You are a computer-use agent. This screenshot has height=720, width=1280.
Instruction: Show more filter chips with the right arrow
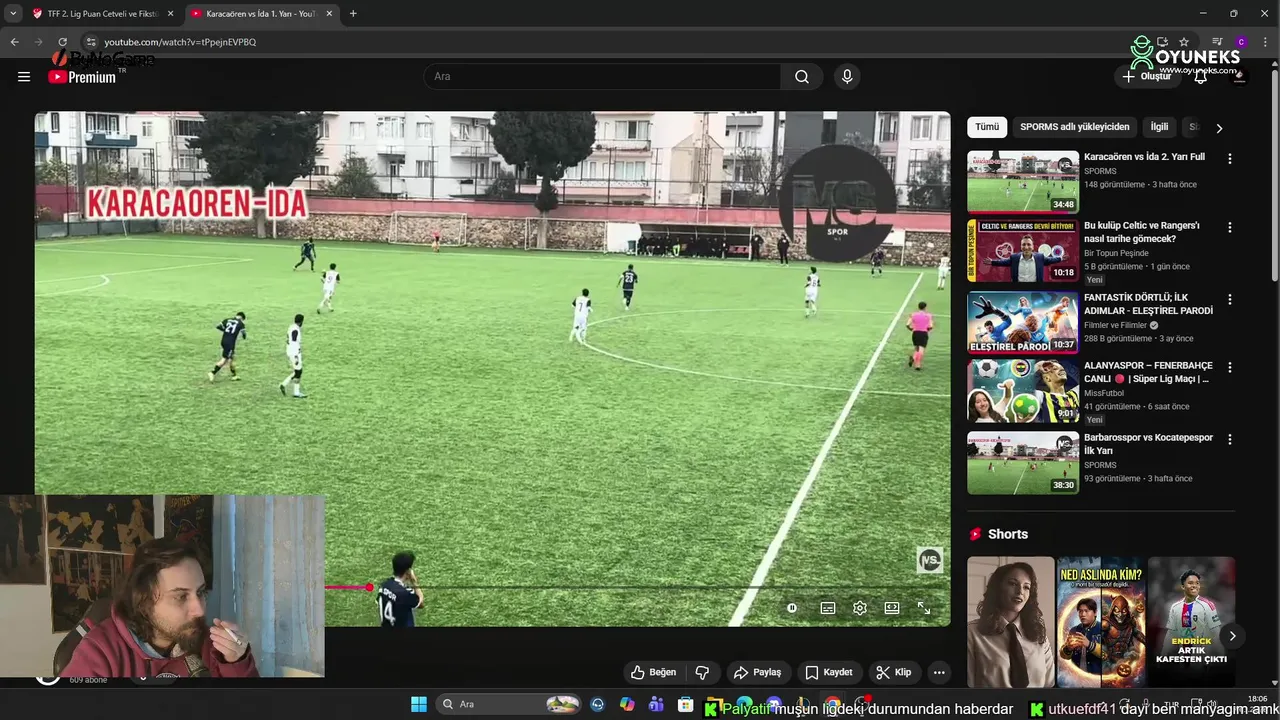pyautogui.click(x=1219, y=128)
